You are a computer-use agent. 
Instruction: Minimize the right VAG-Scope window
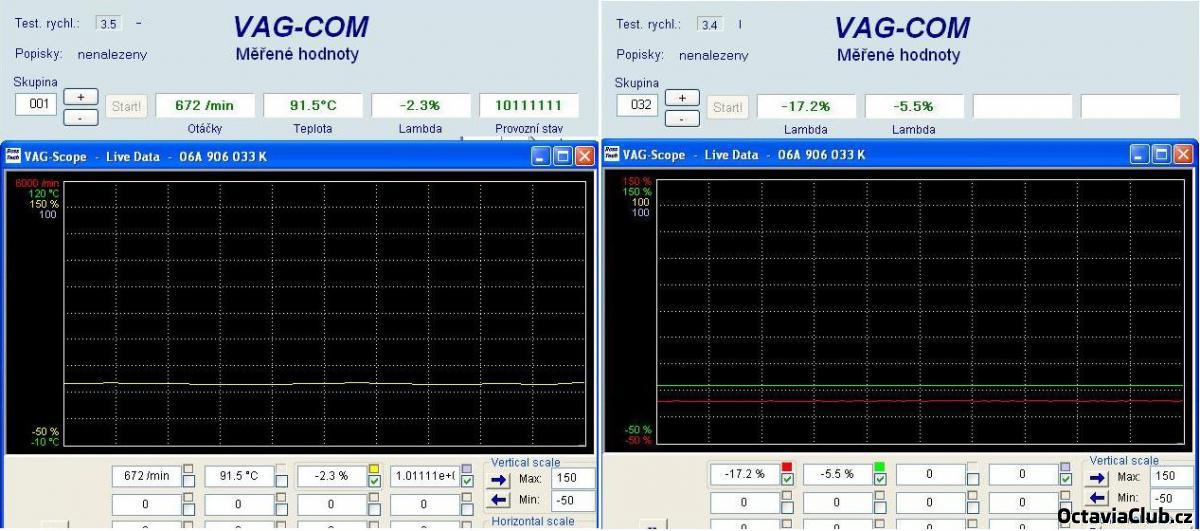click(1141, 155)
